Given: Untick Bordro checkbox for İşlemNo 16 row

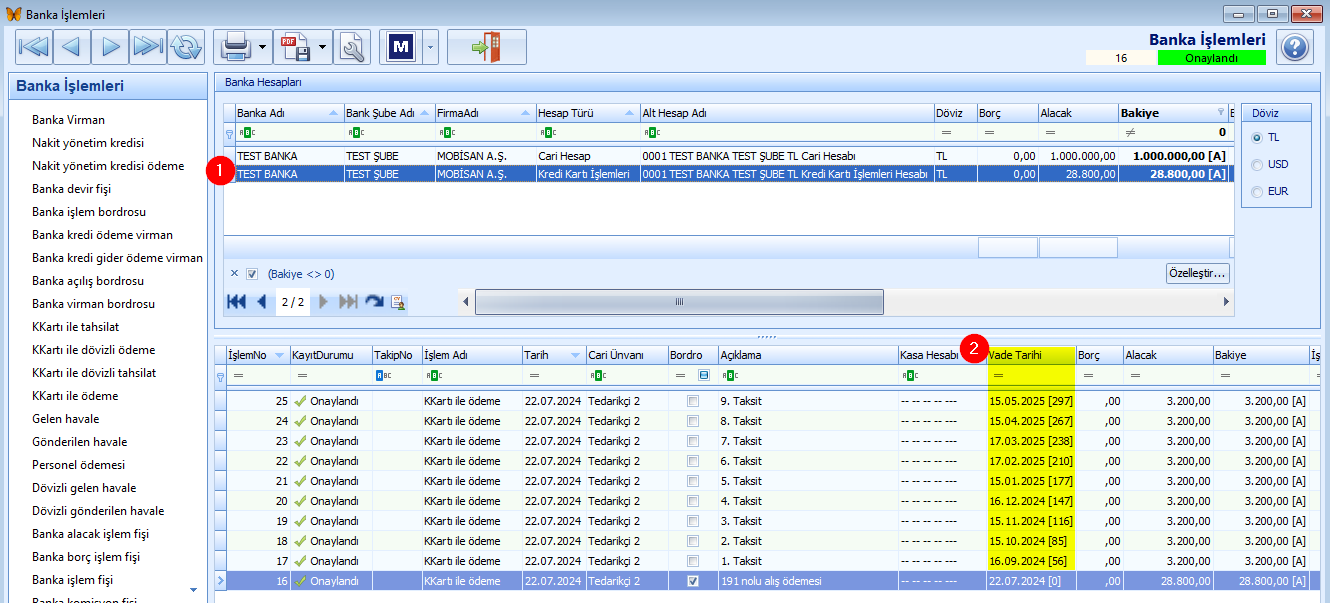Looking at the screenshot, I should tap(693, 581).
